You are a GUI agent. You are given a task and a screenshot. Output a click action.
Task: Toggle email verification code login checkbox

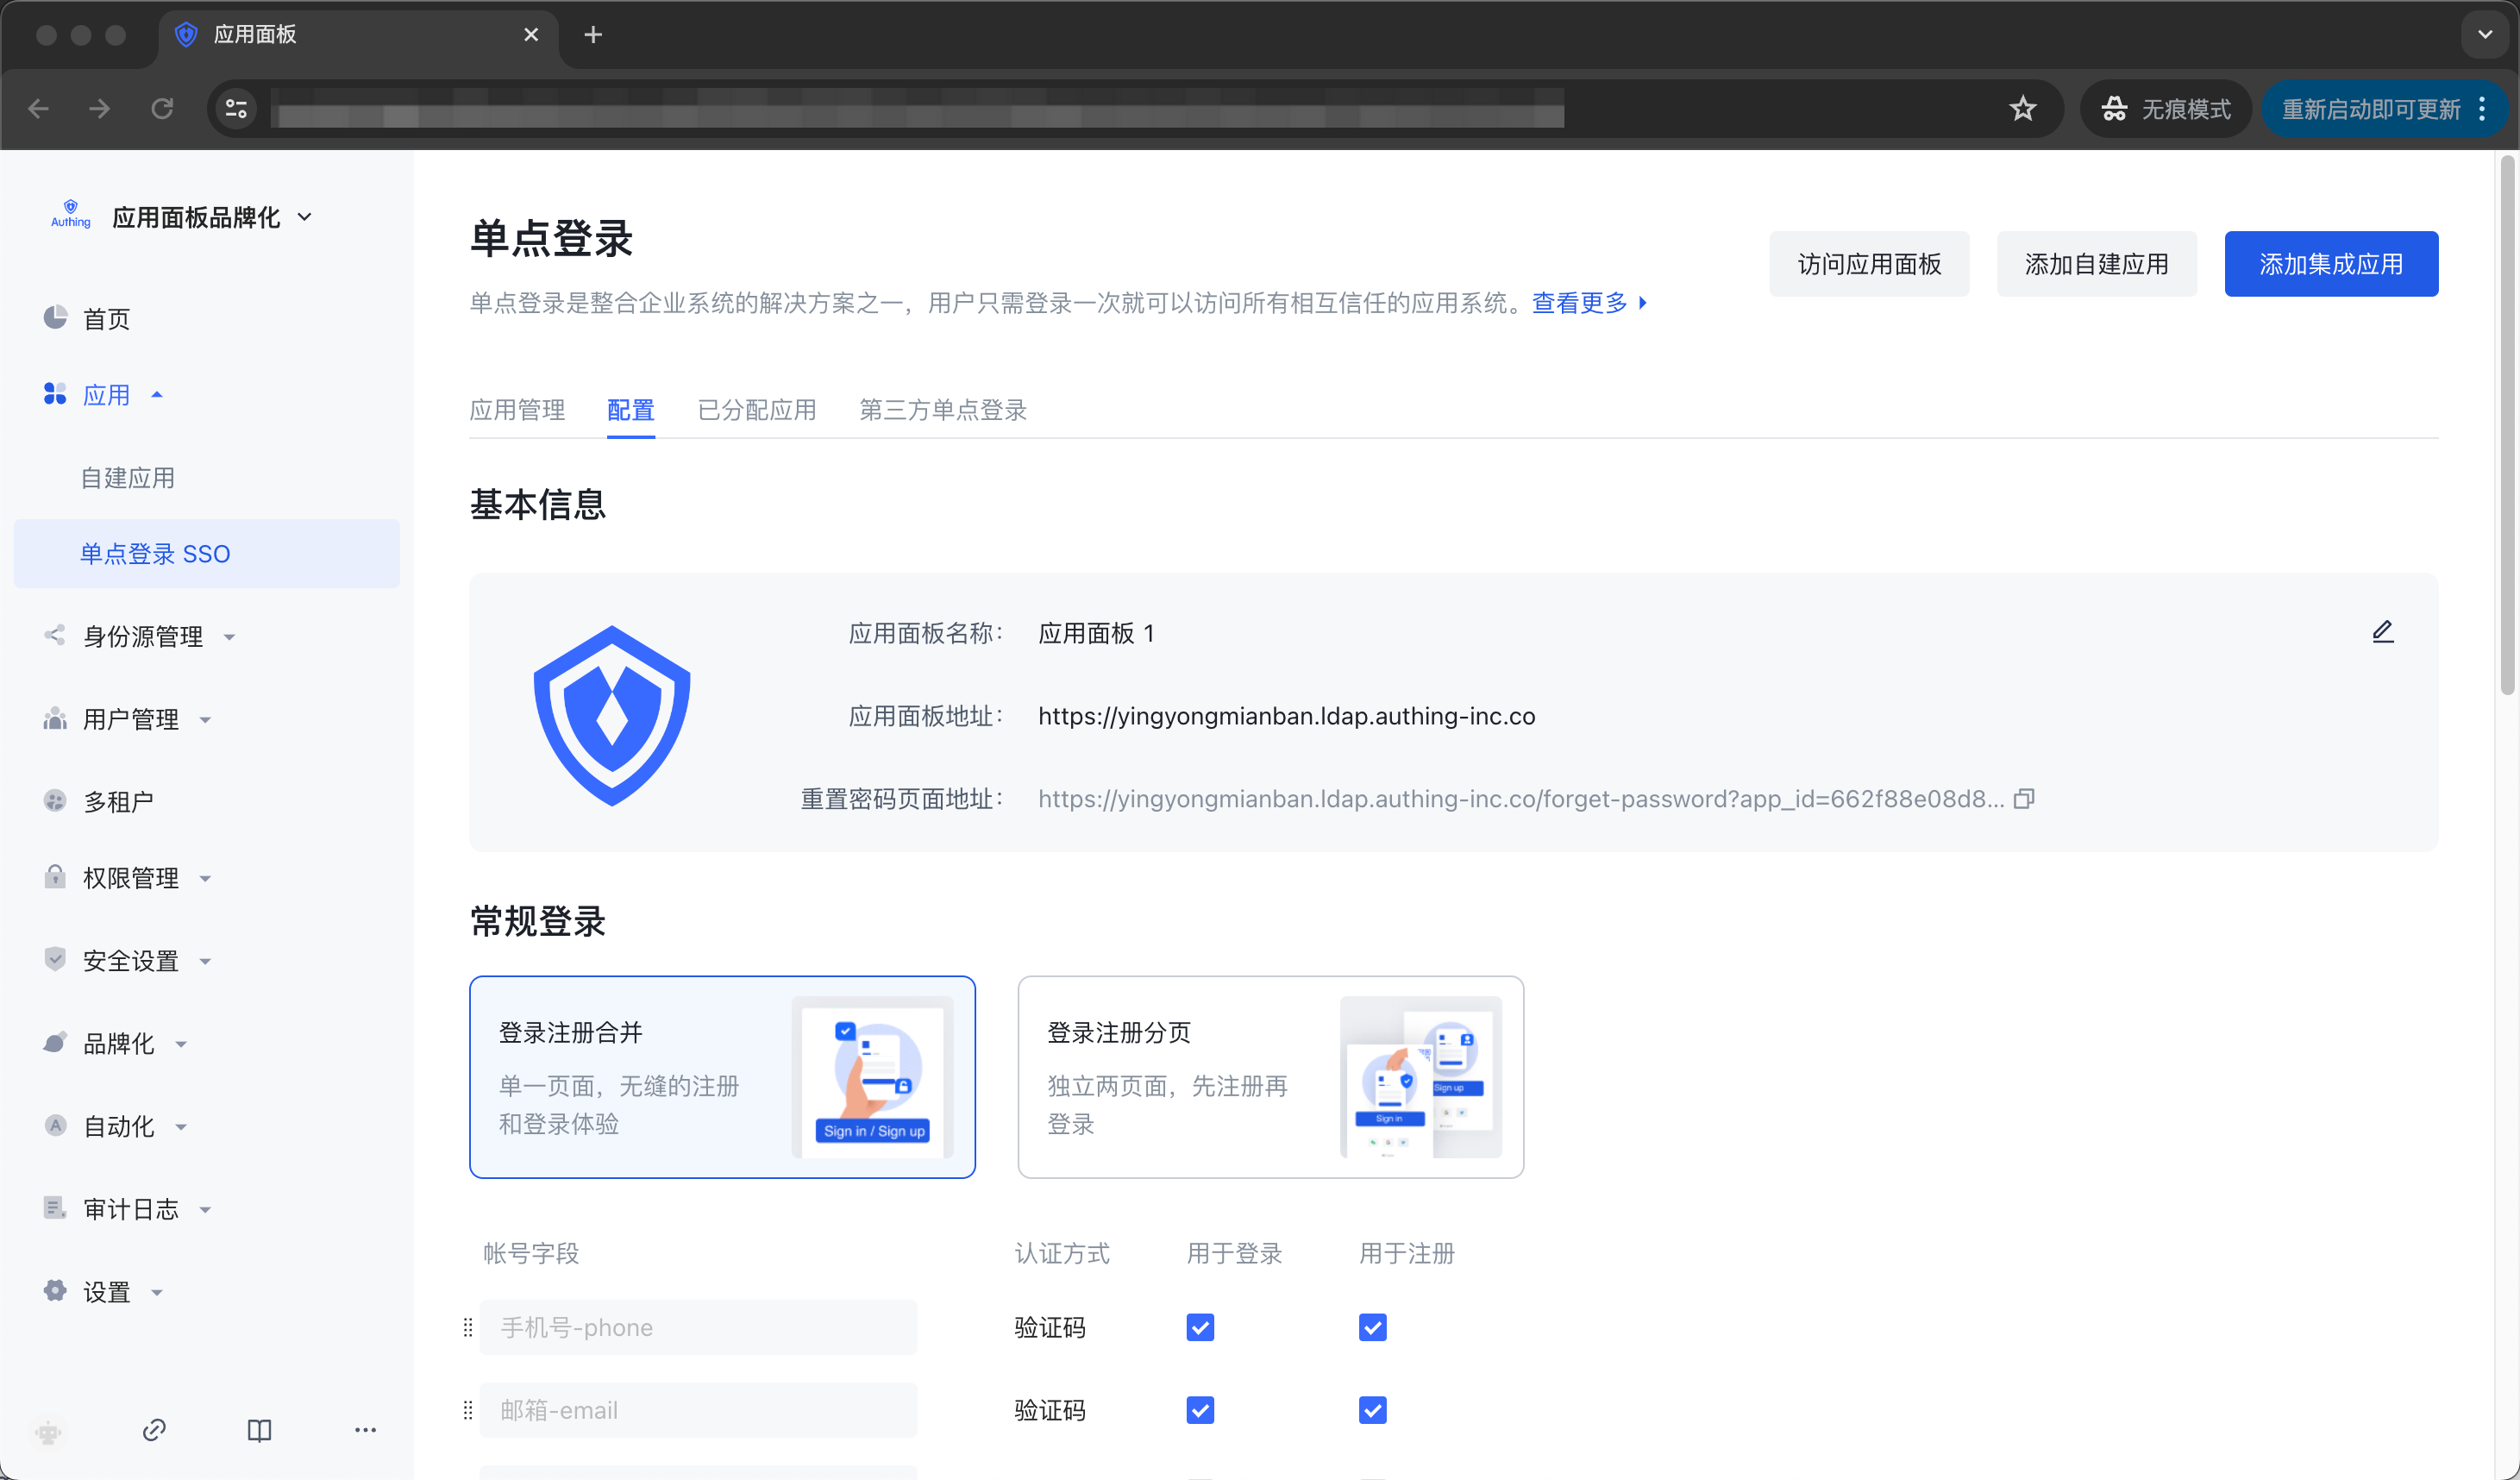pos(1200,1410)
